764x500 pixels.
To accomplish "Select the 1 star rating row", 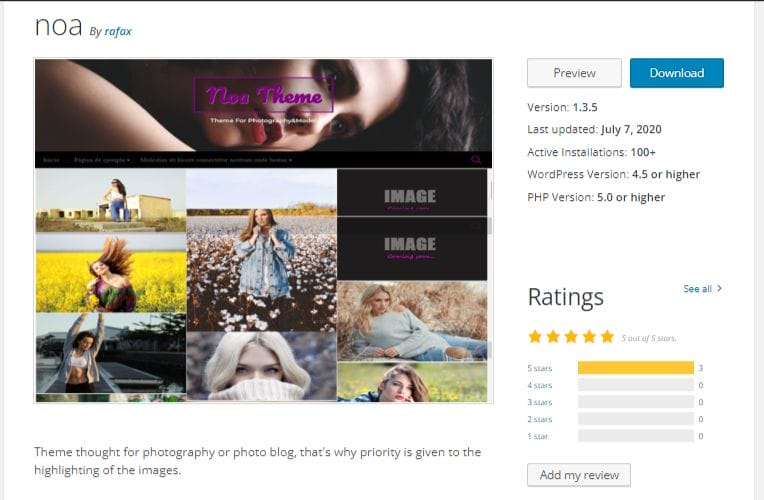I will click(x=615, y=436).
